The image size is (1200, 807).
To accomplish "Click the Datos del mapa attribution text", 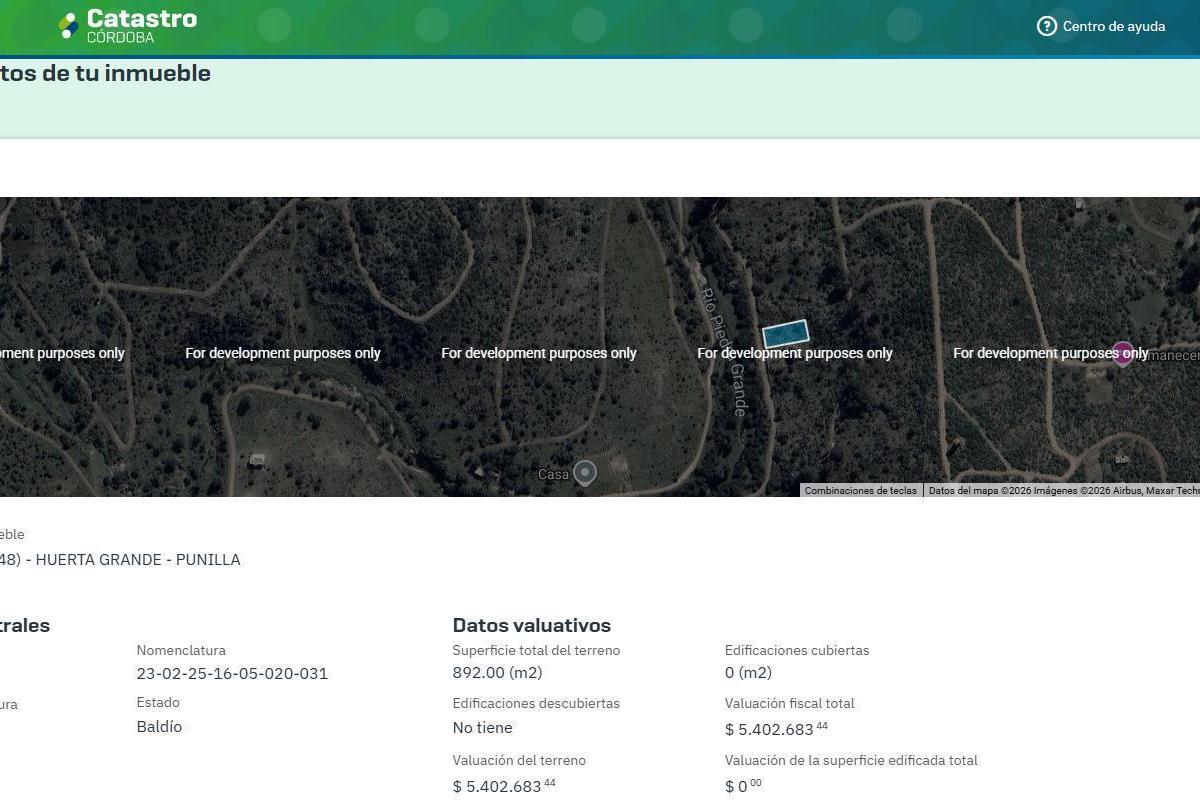I will tap(1062, 491).
